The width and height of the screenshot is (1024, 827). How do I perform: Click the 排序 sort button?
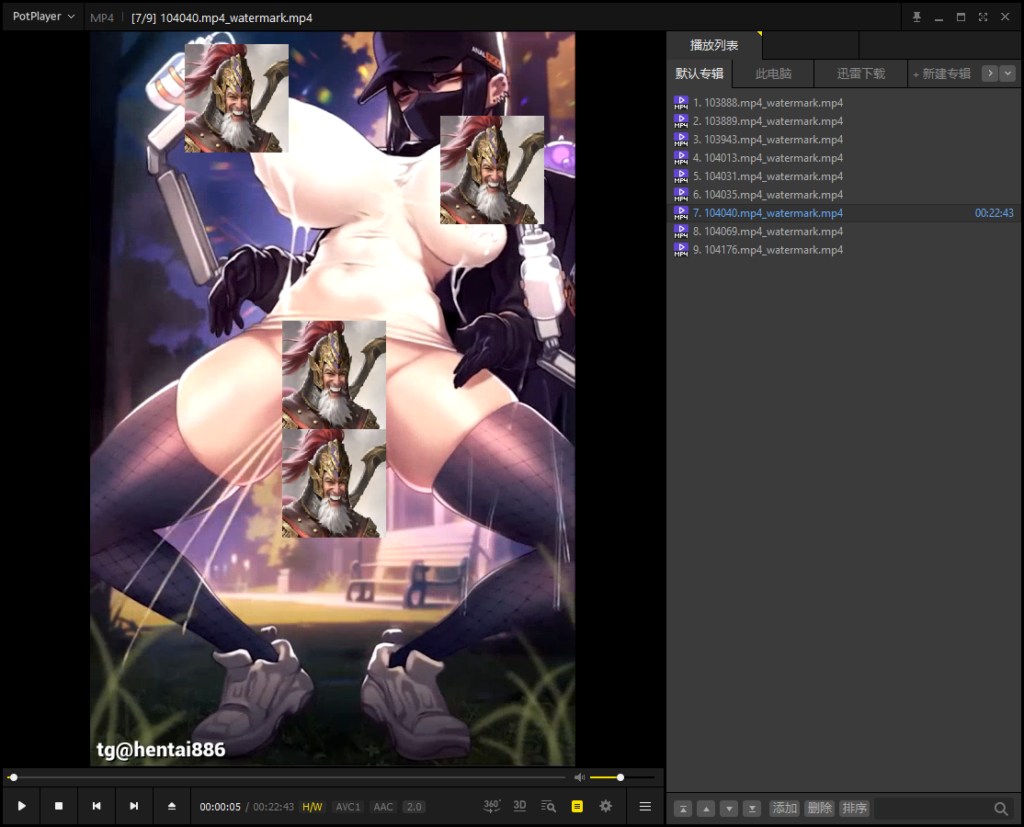point(854,808)
